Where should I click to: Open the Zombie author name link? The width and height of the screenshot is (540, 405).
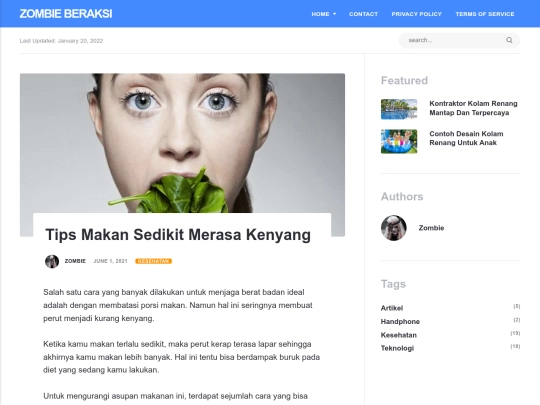[431, 228]
